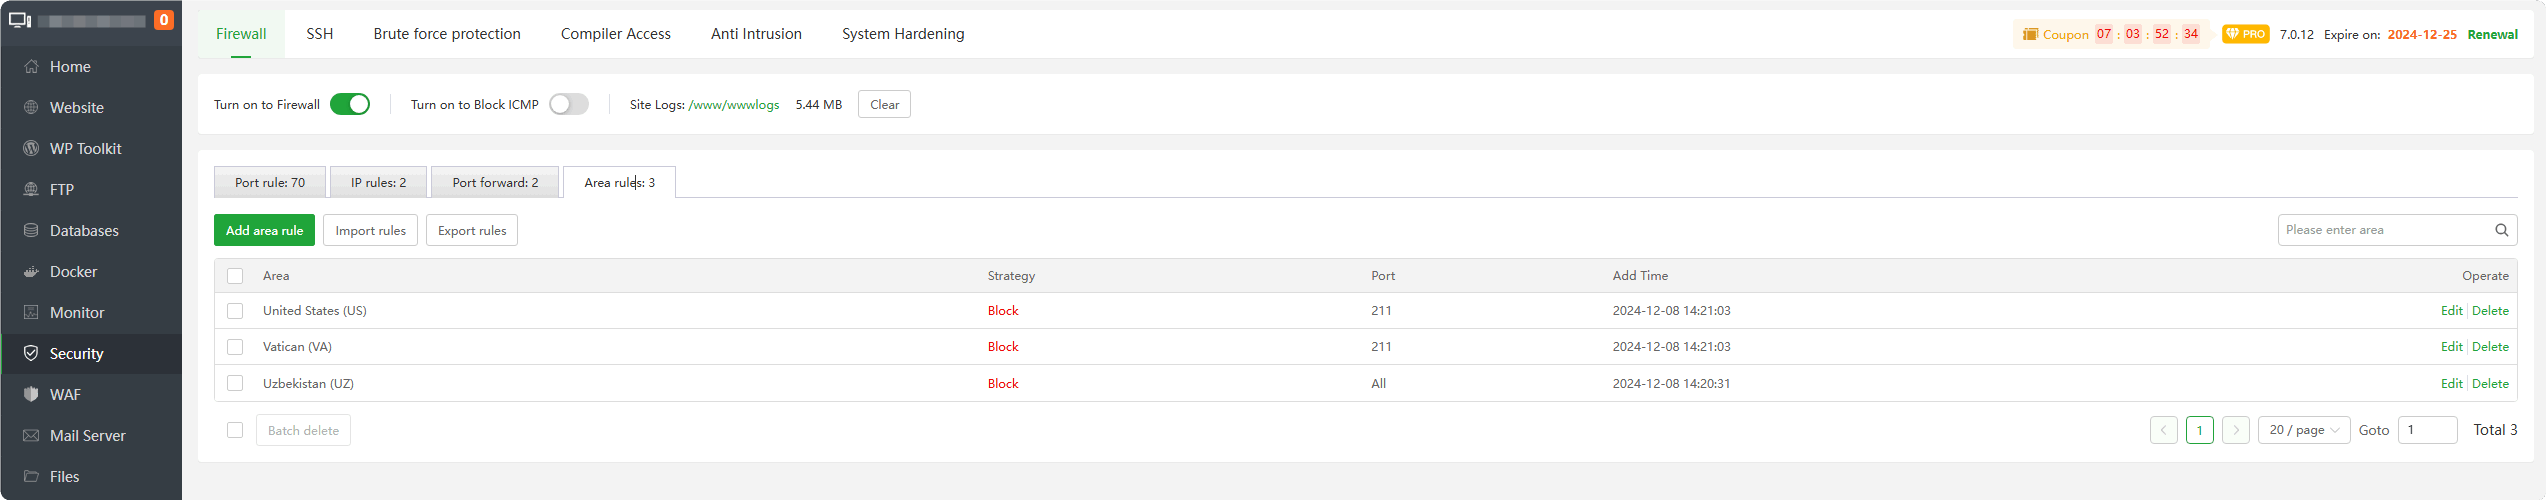Screen dimensions: 2546x500
Task: Open the Mail Server envelope icon
Action: (x=31, y=436)
